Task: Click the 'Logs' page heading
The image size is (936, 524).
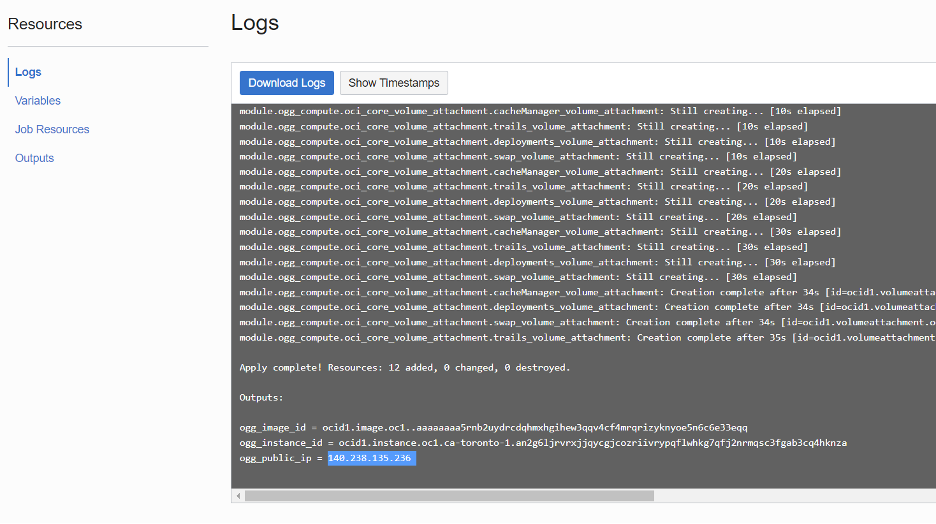Action: click(x=255, y=23)
